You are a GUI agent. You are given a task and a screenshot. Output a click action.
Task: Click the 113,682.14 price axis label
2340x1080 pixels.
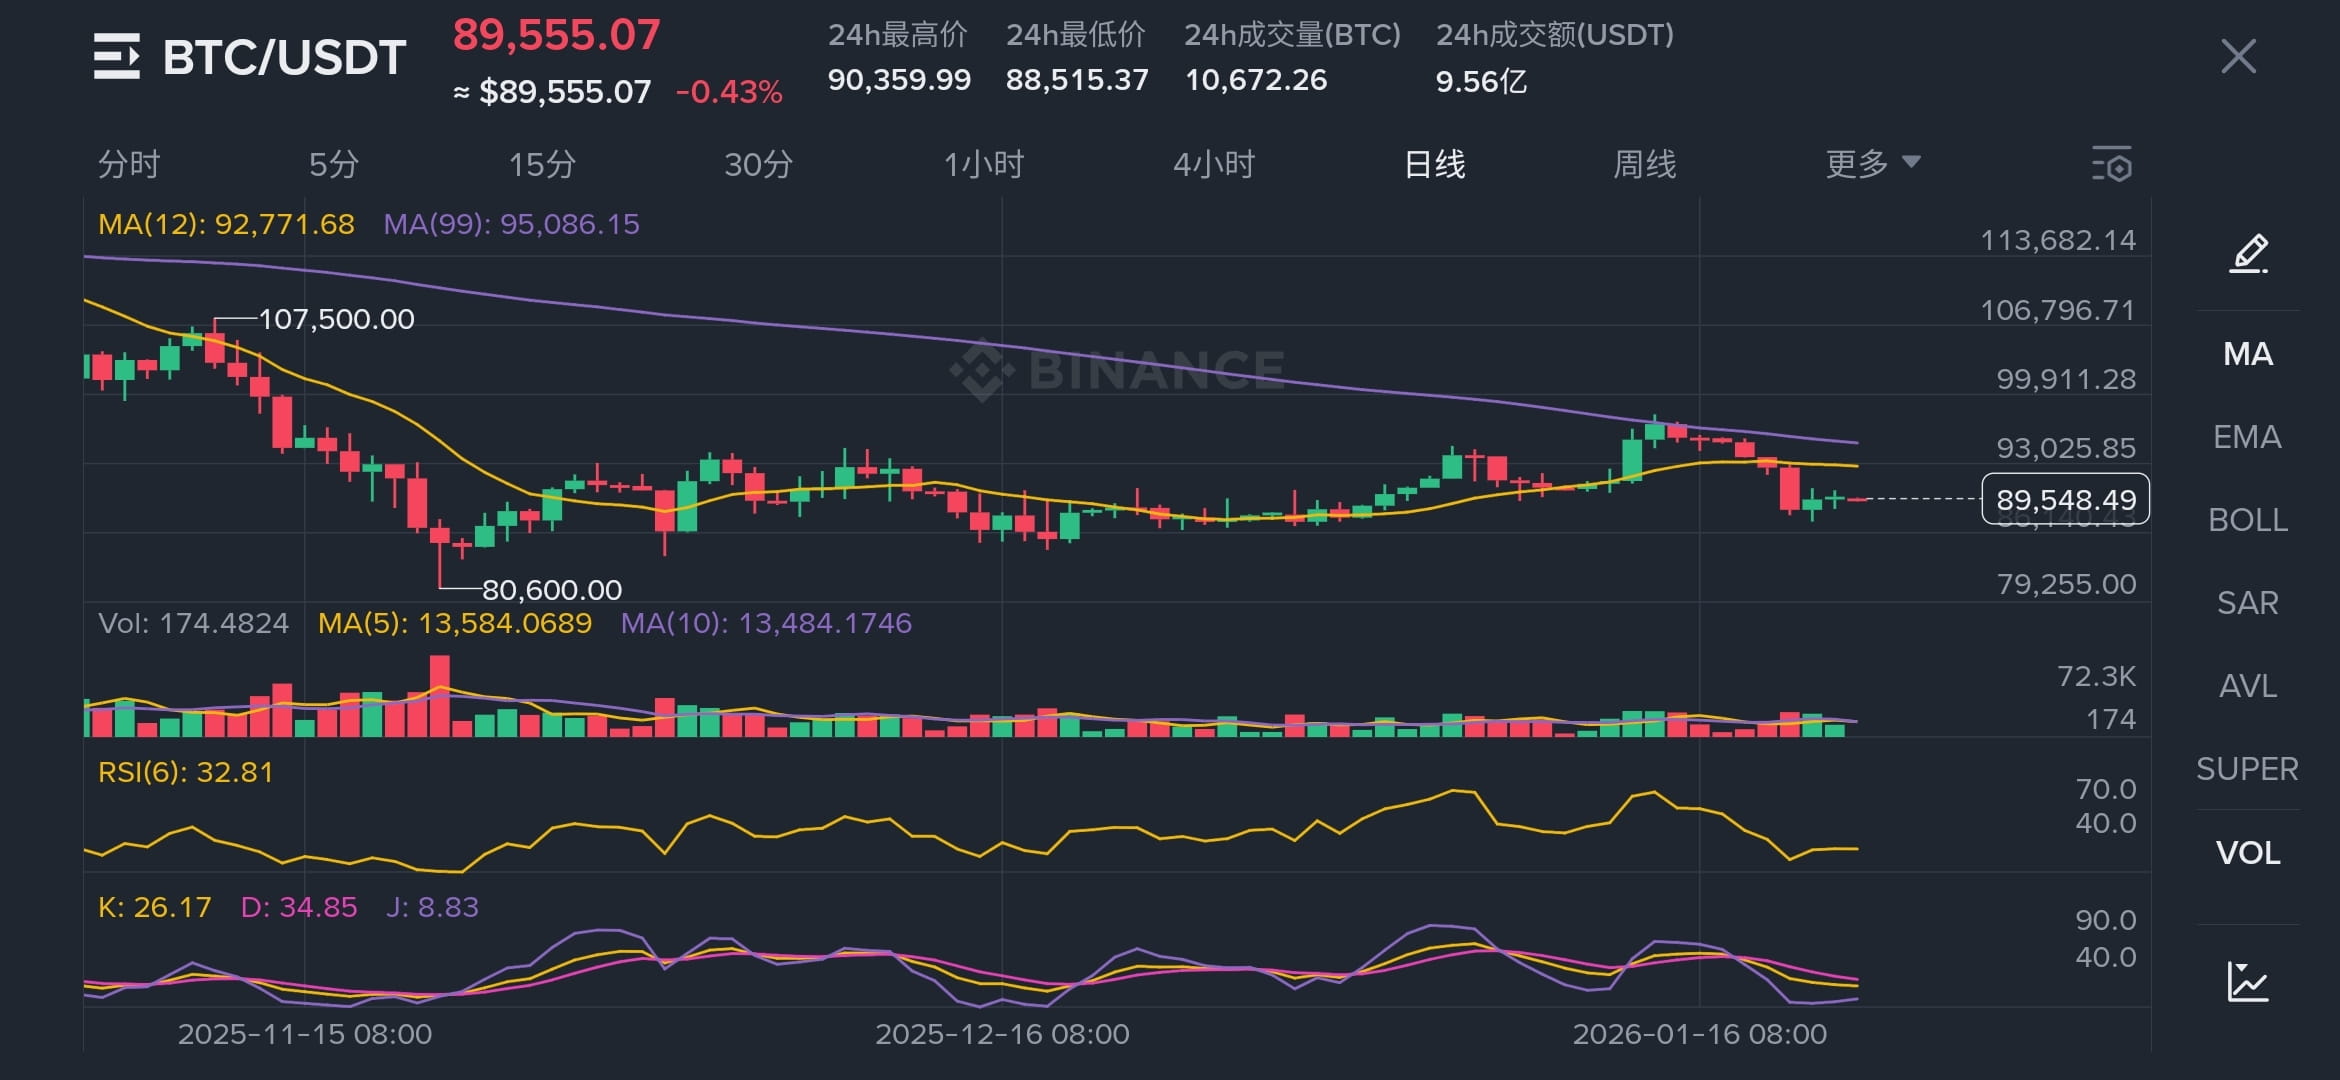point(2058,240)
